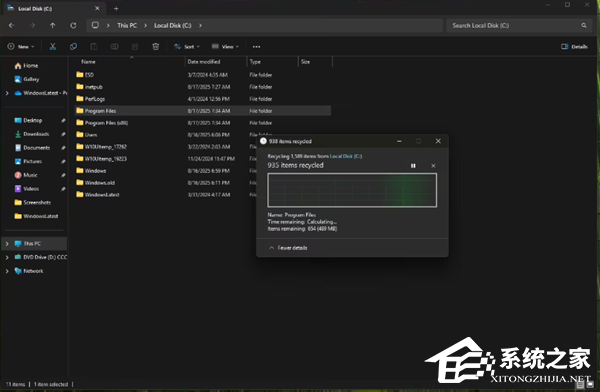Image resolution: width=600 pixels, height=392 pixels.
Task: Go up one folder level arrow
Action: (x=52, y=25)
